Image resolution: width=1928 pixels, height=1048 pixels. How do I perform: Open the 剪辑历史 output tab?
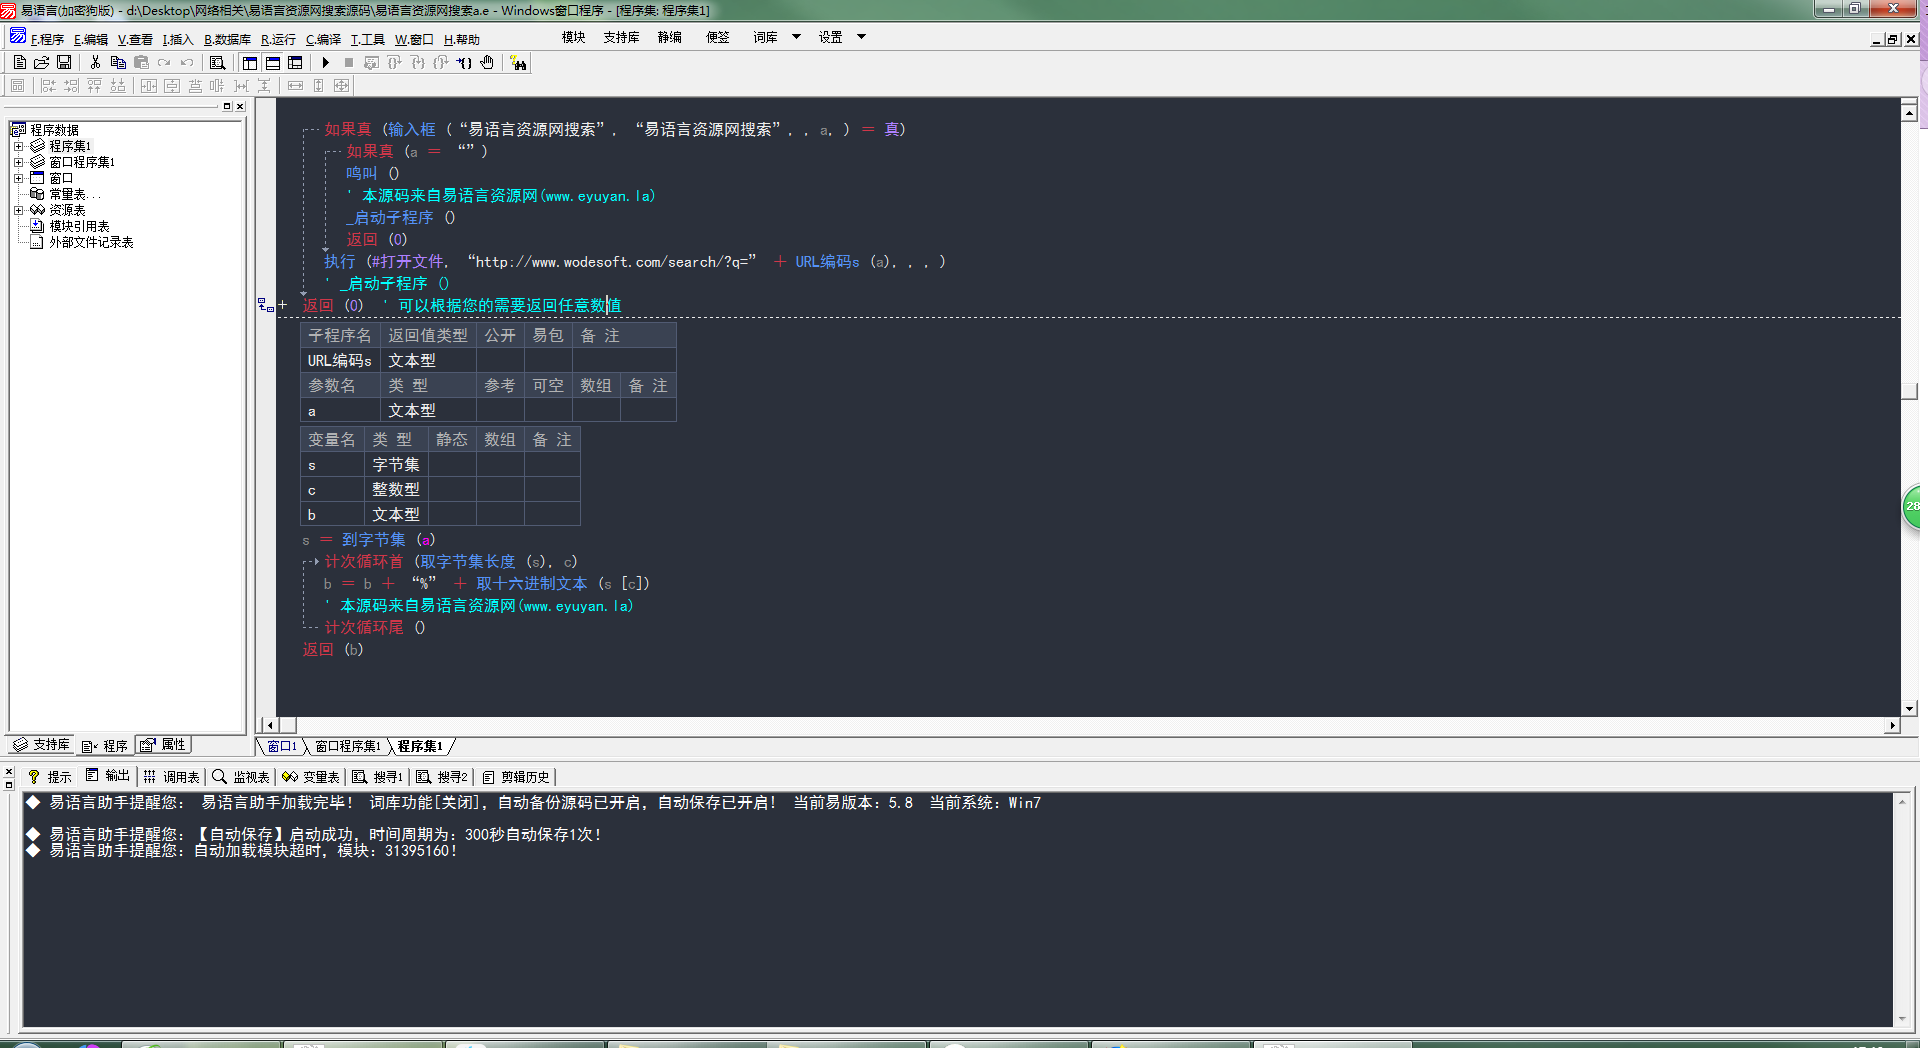click(515, 777)
